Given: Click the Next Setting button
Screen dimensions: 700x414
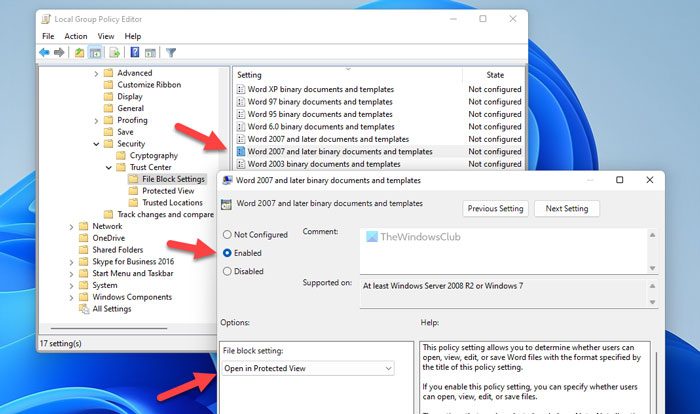Looking at the screenshot, I should coord(567,209).
